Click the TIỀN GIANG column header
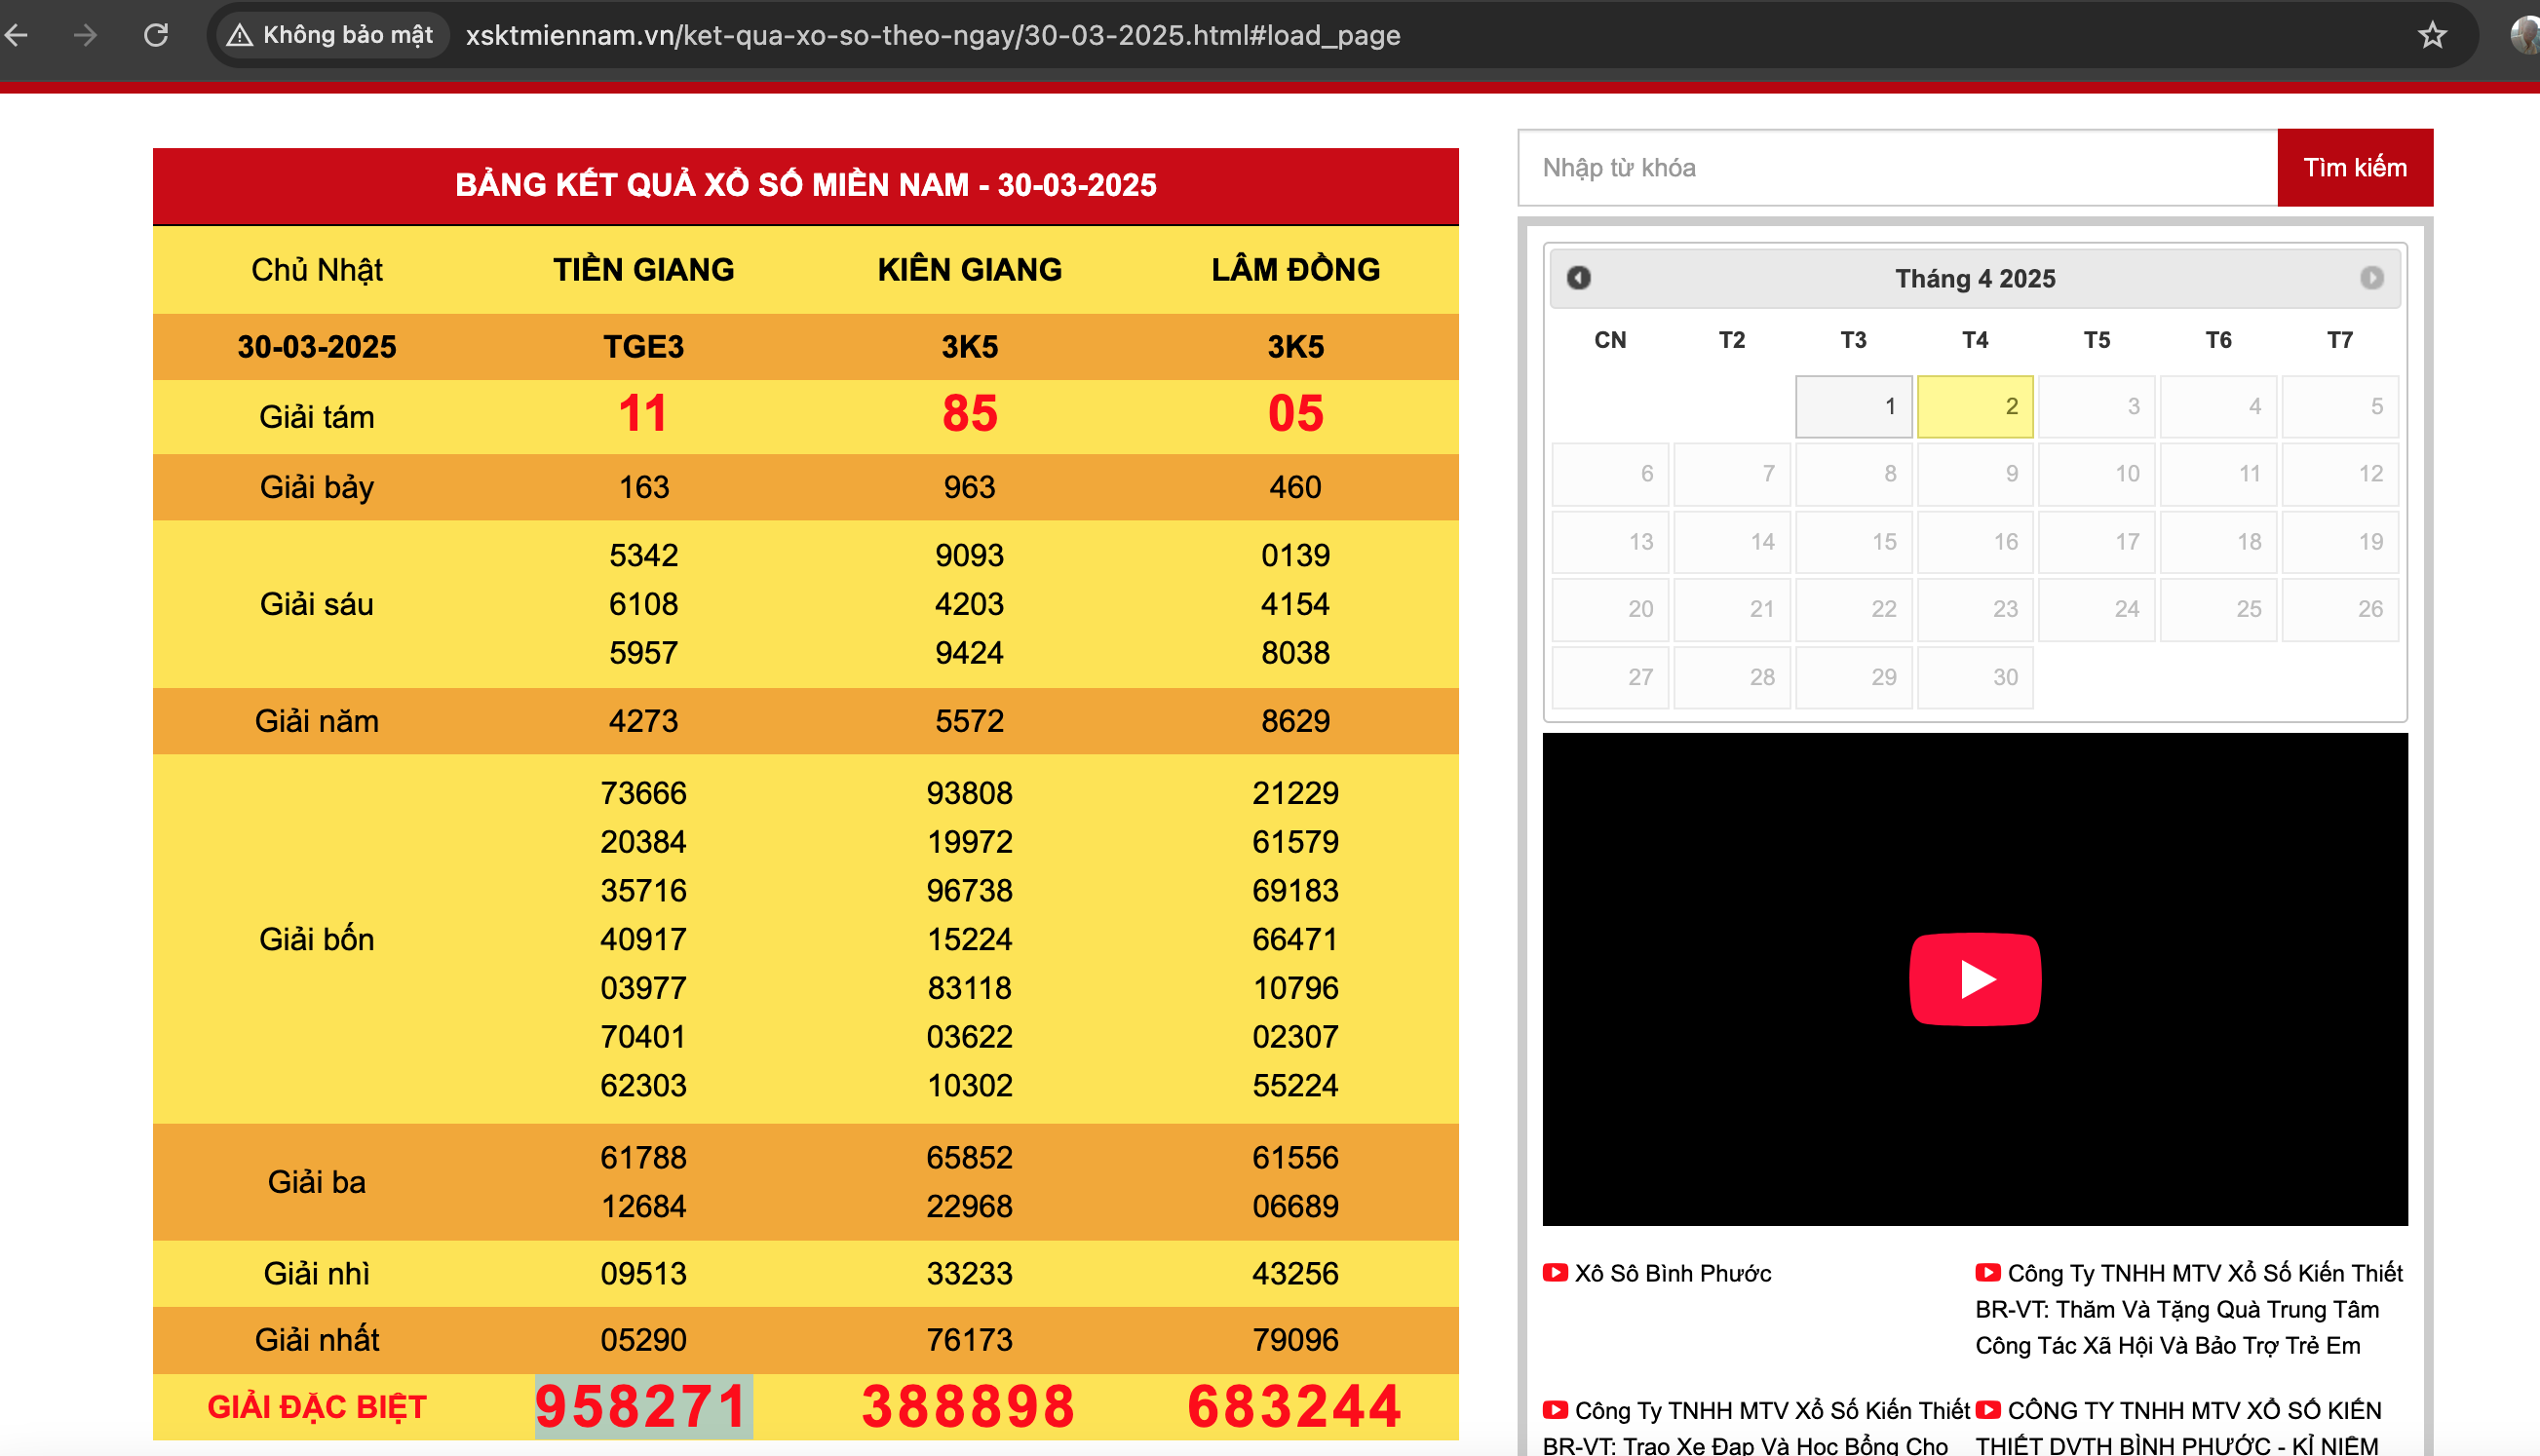Screen dimensions: 2540x1456 [643, 269]
